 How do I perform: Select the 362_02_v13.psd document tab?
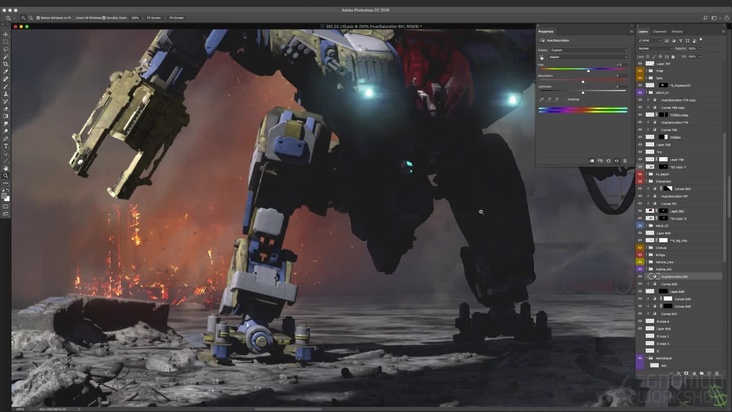[372, 27]
